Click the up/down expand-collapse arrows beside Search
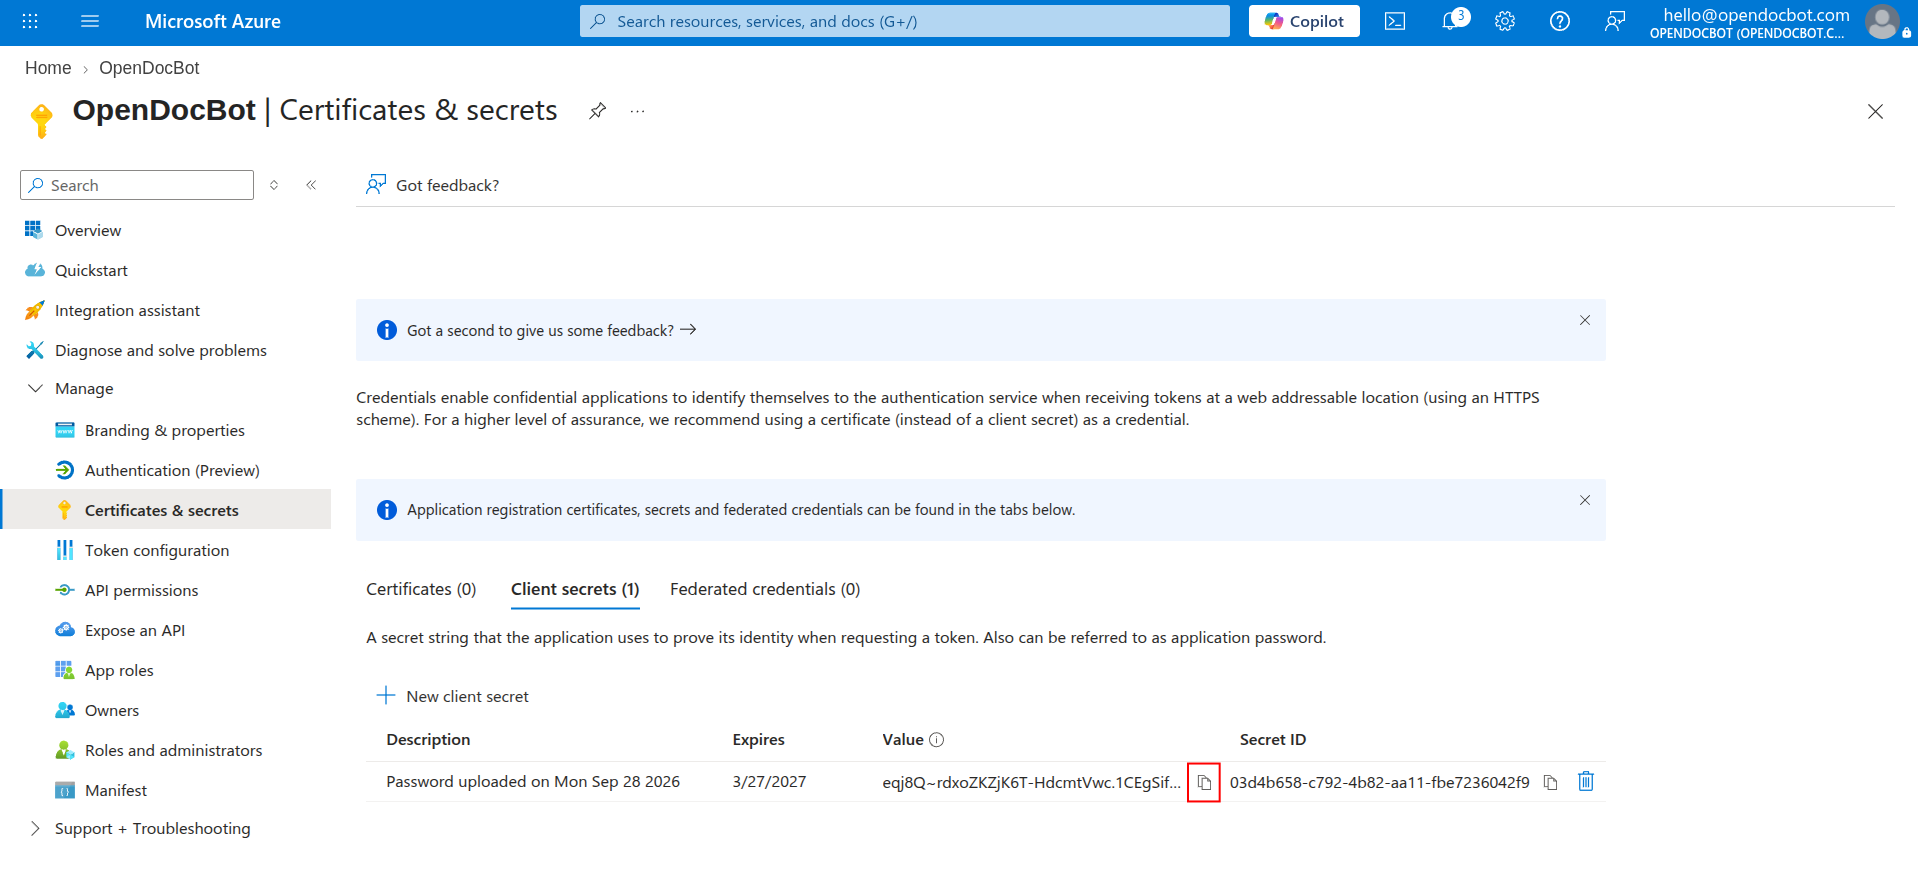Image resolution: width=1918 pixels, height=885 pixels. click(274, 185)
